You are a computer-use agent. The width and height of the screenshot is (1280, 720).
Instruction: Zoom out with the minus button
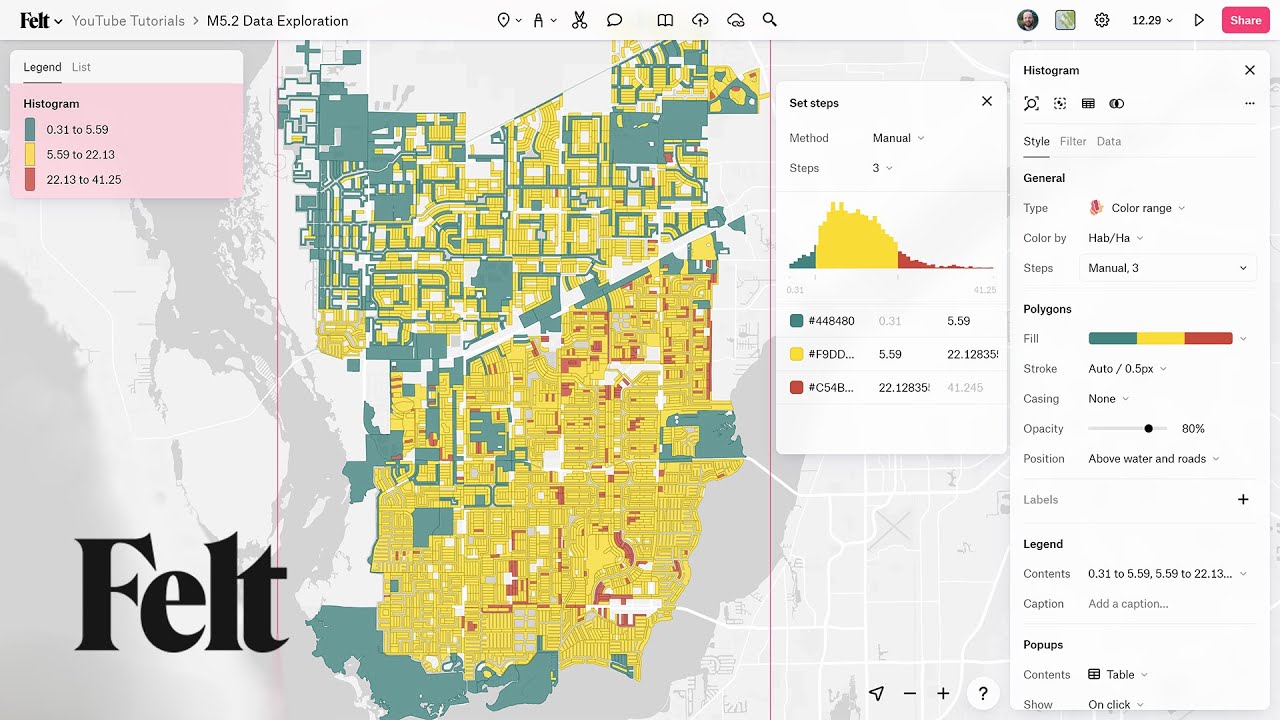(x=910, y=693)
